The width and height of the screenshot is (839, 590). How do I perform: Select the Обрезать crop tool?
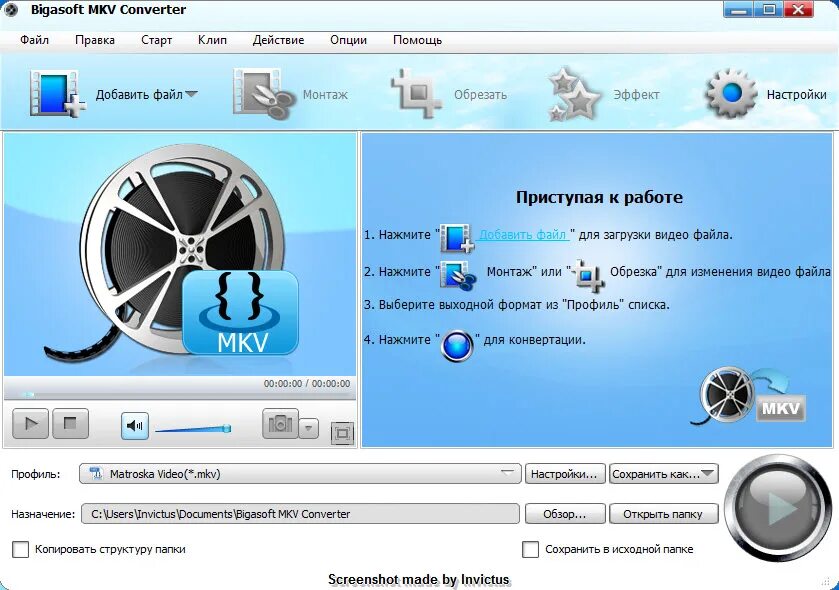416,94
